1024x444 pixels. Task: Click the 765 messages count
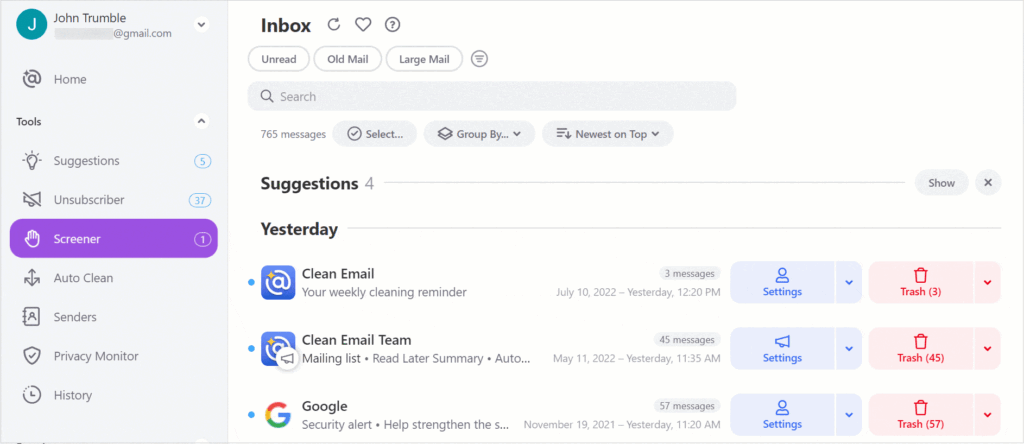pos(293,135)
